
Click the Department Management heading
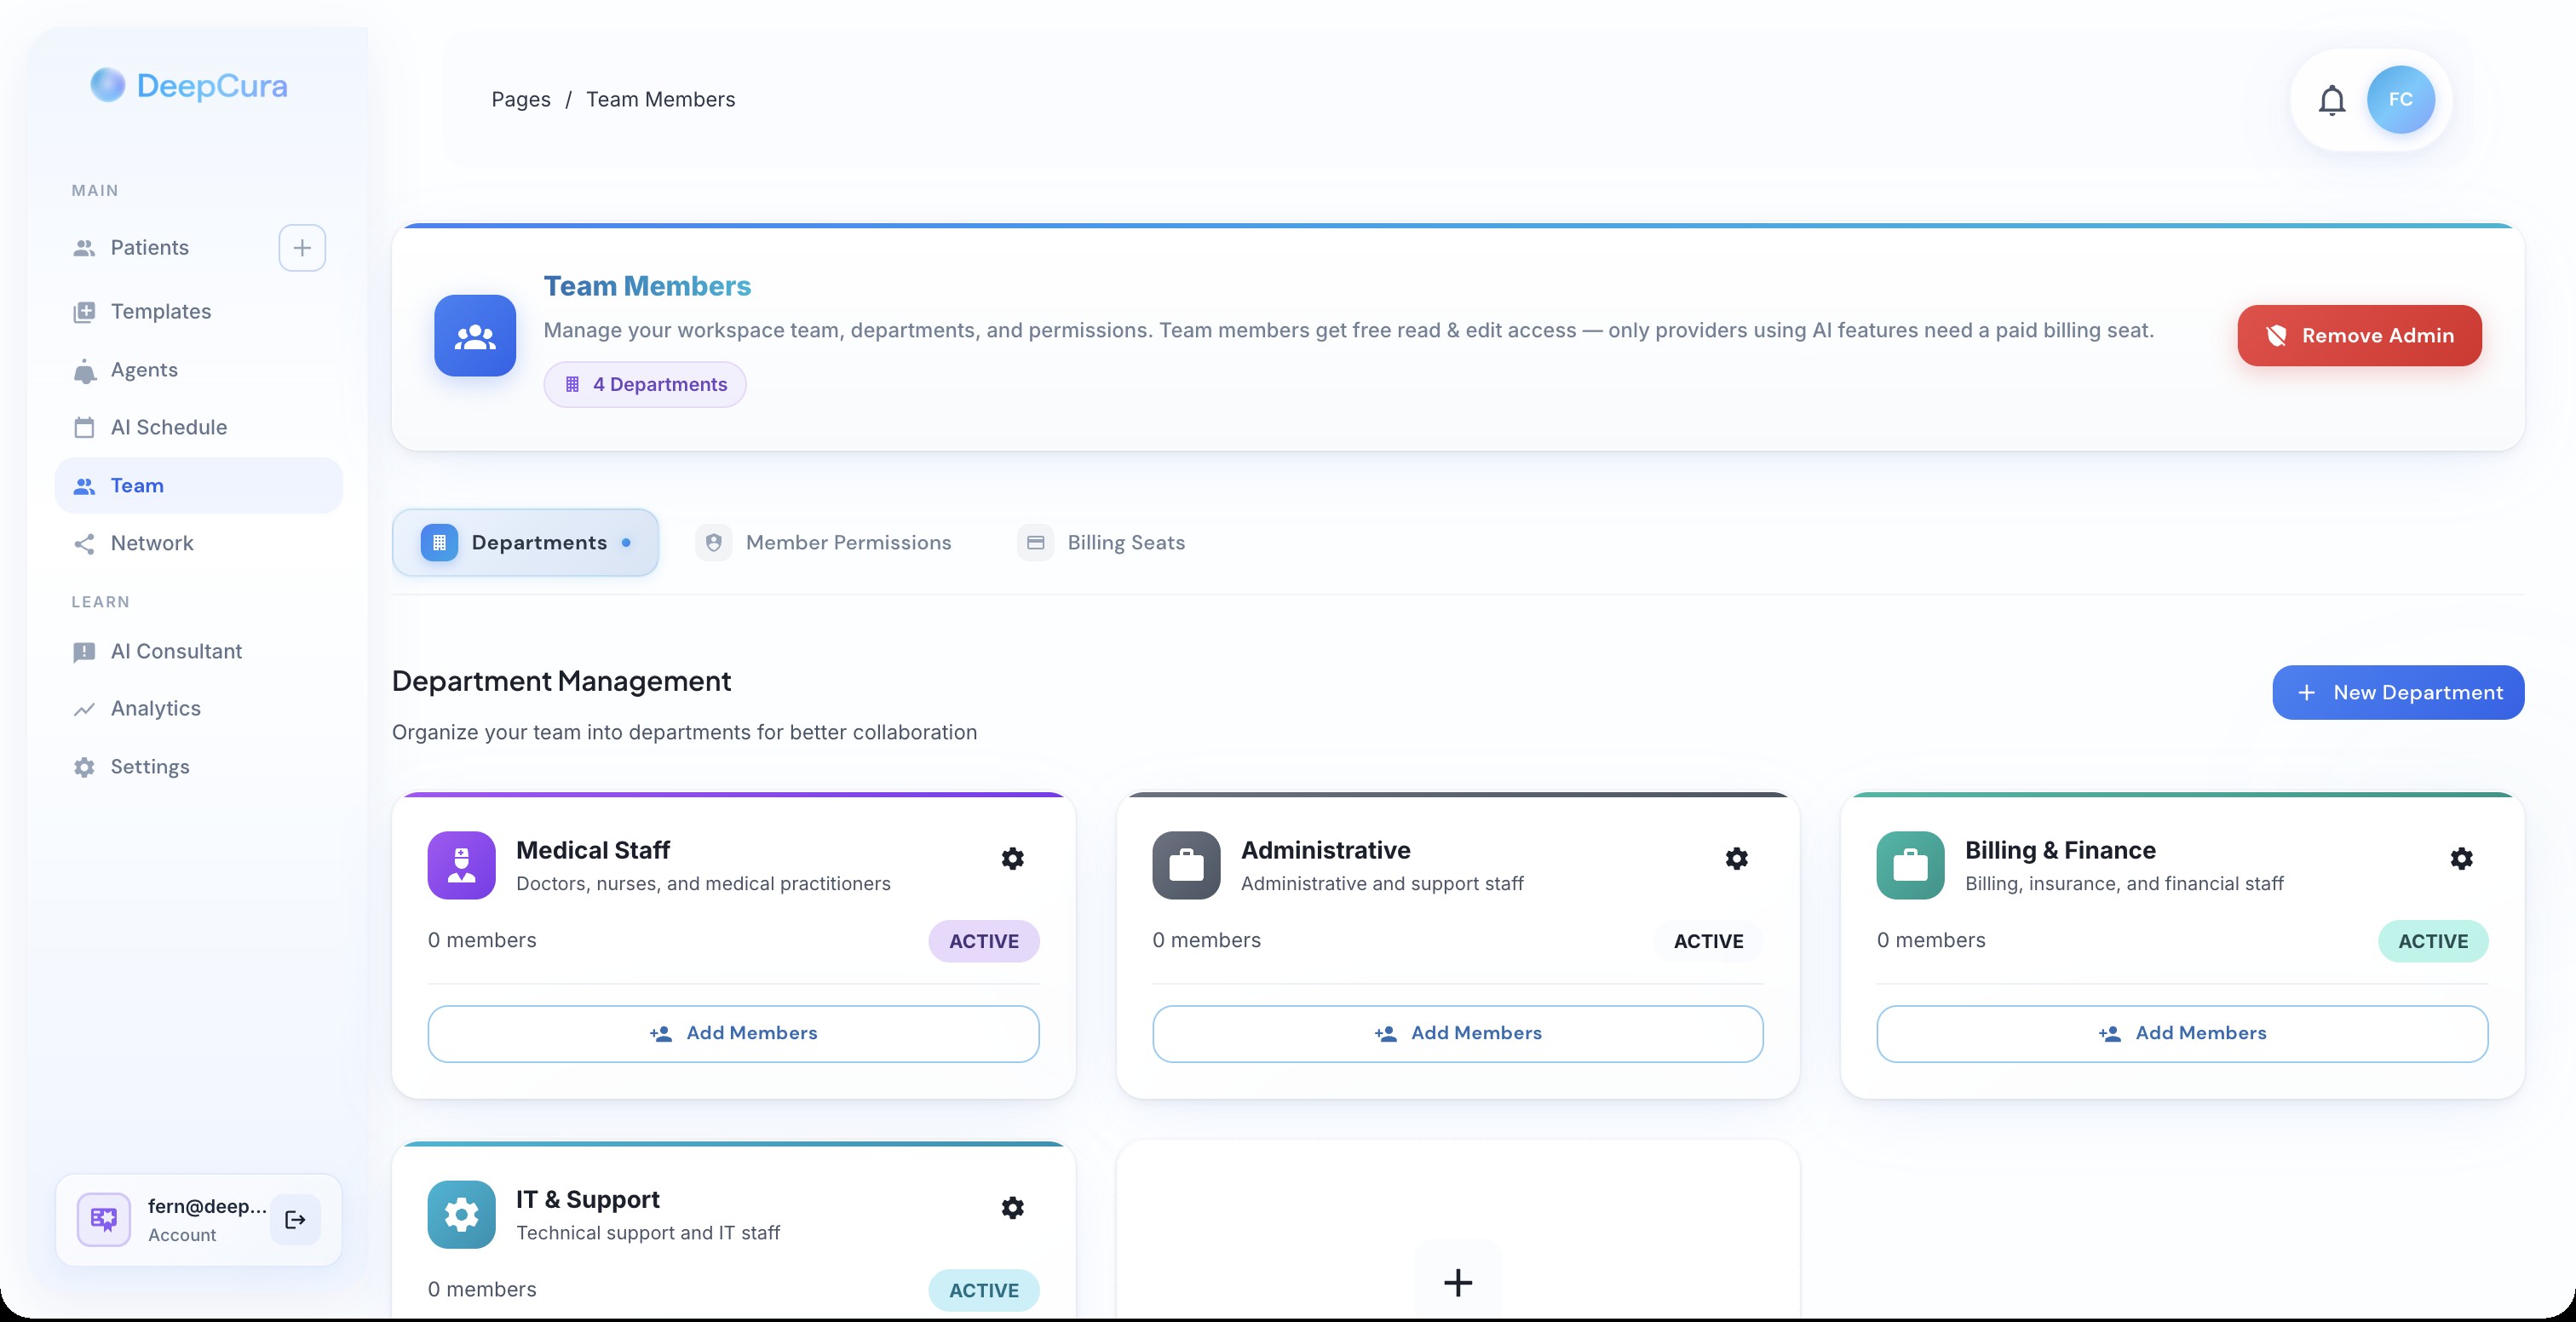[561, 682]
